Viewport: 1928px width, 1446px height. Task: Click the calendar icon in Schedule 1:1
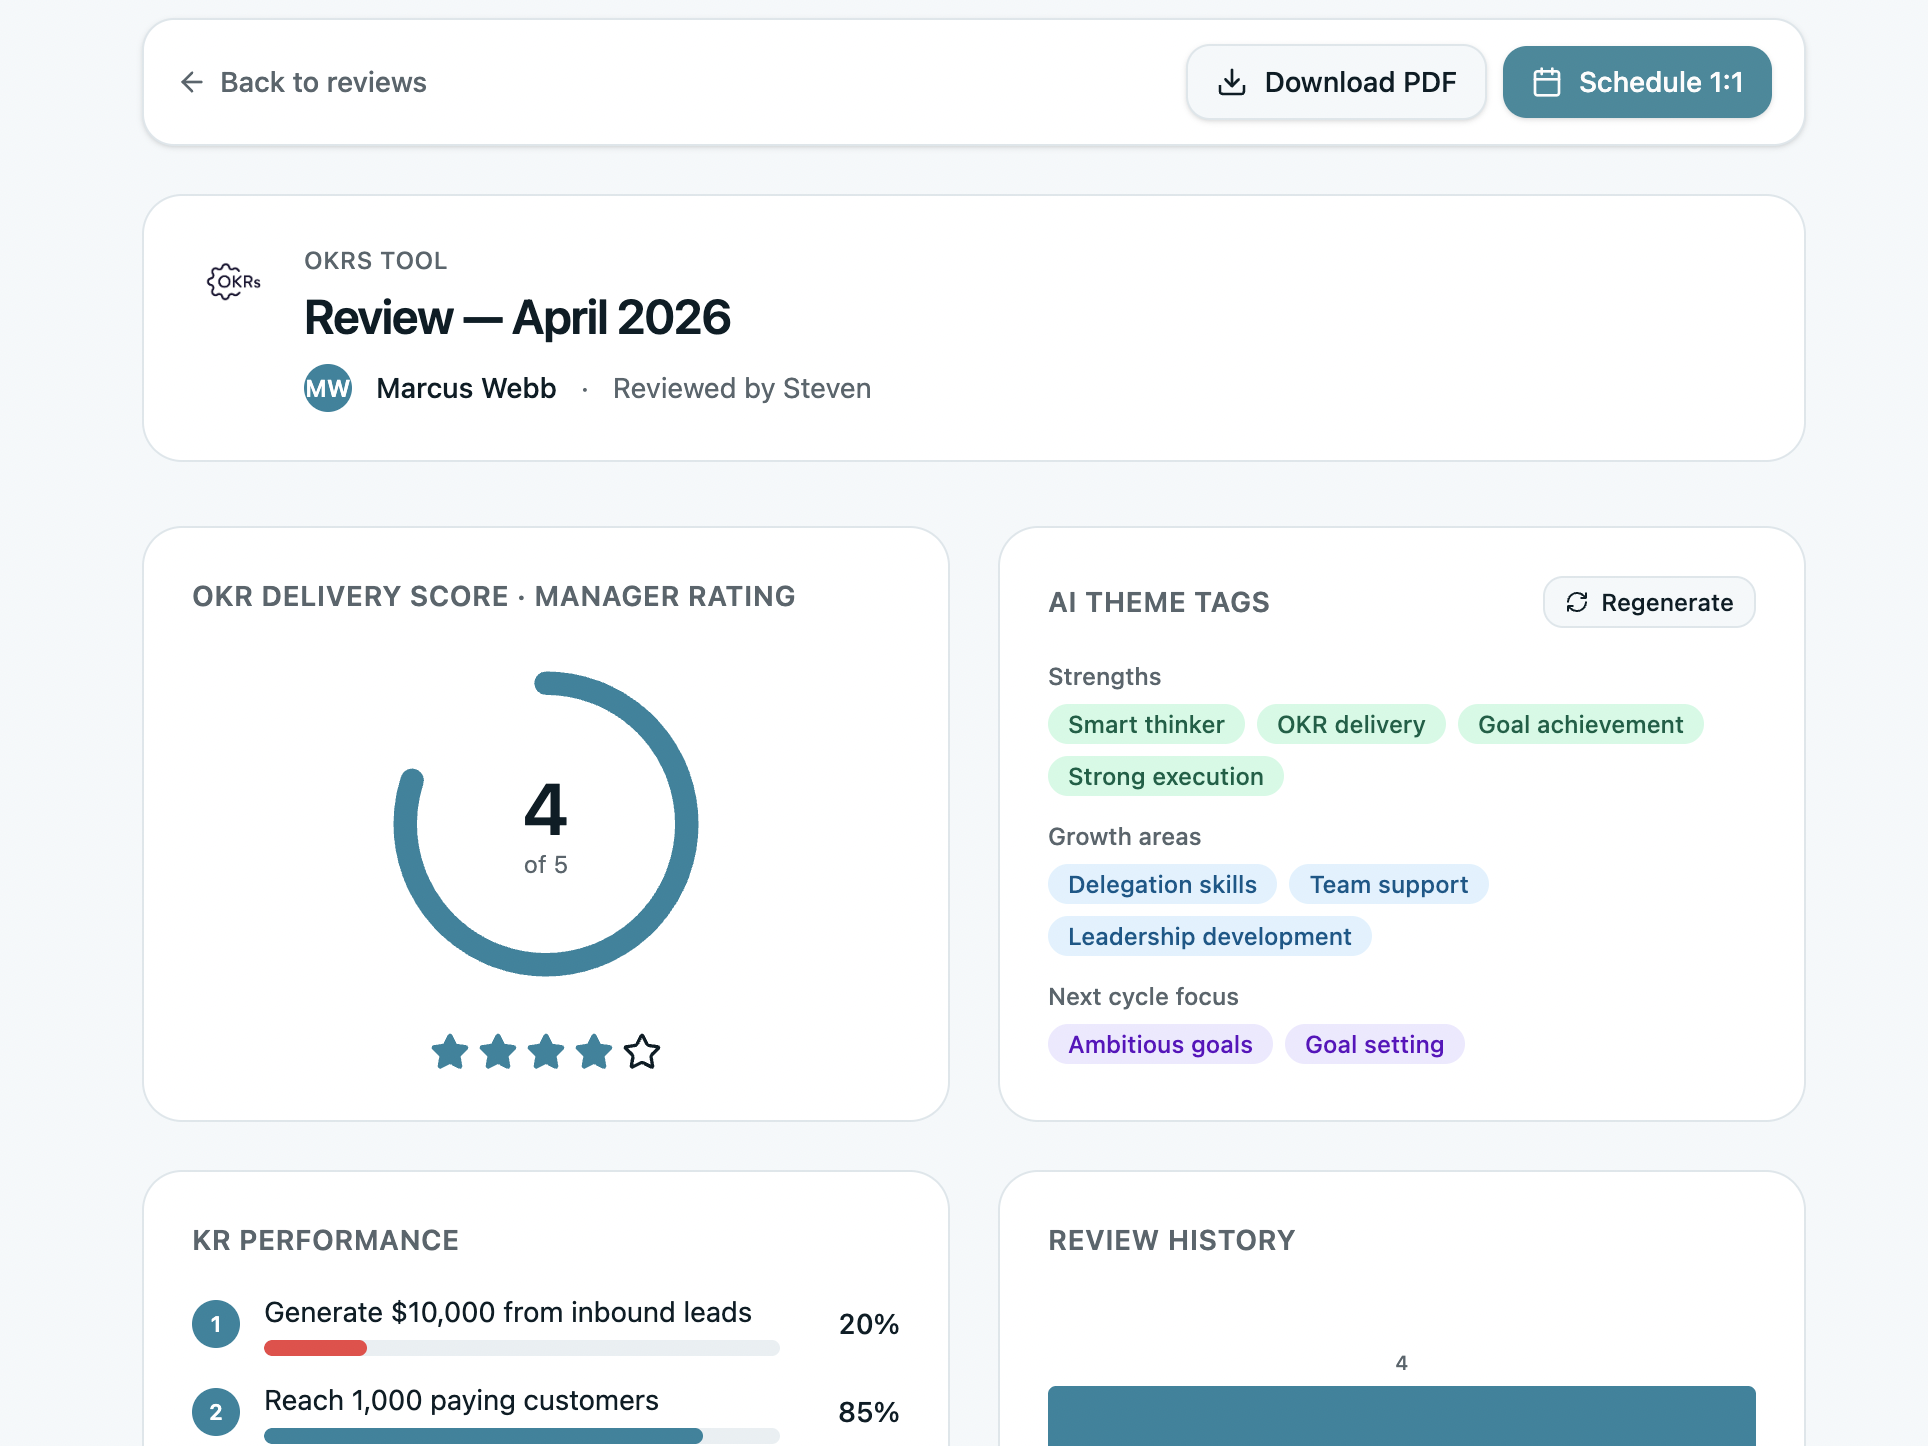1547,82
